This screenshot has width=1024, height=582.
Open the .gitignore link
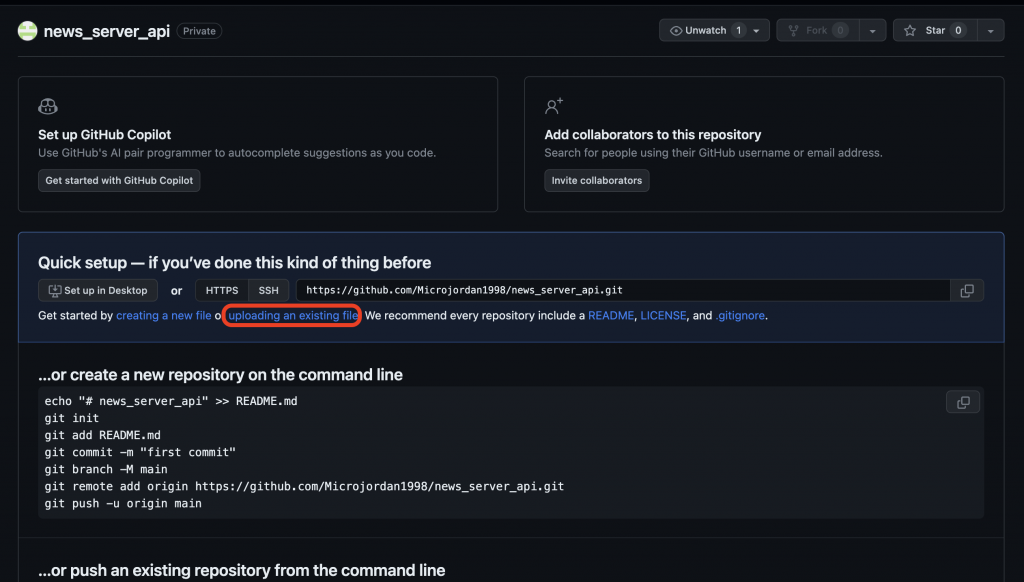pos(740,315)
